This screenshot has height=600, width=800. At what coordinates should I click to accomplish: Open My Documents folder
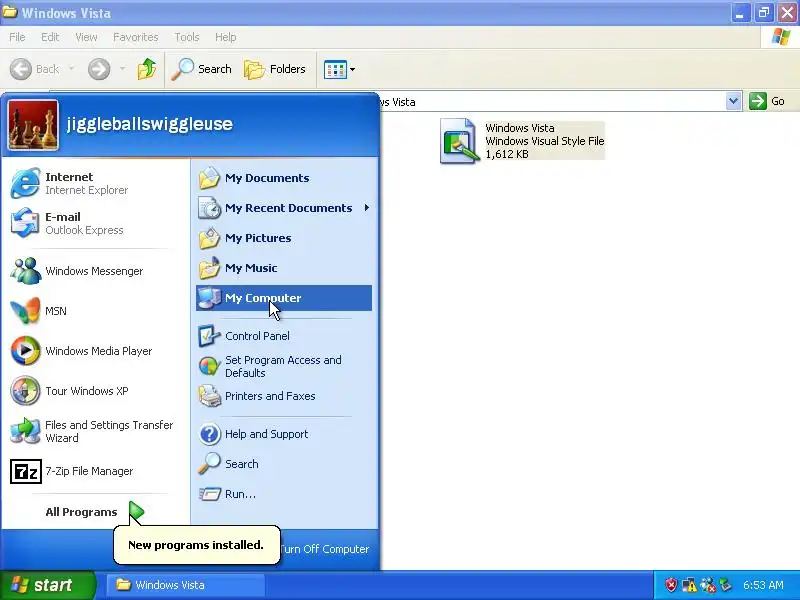tap(284, 178)
